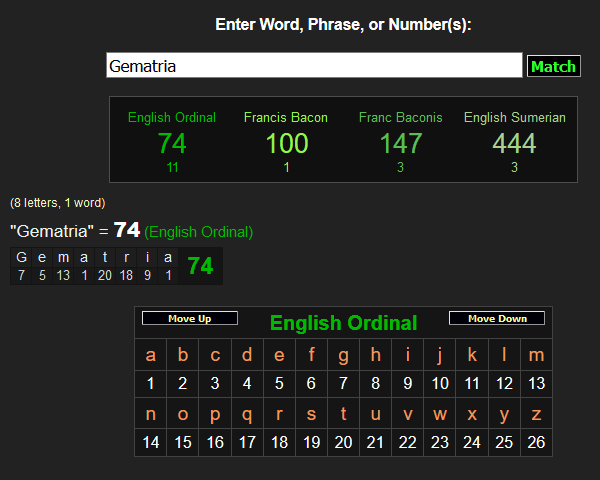Image resolution: width=600 pixels, height=480 pixels.
Task: Click letter o in the cipher chart
Action: pyautogui.click(x=183, y=414)
